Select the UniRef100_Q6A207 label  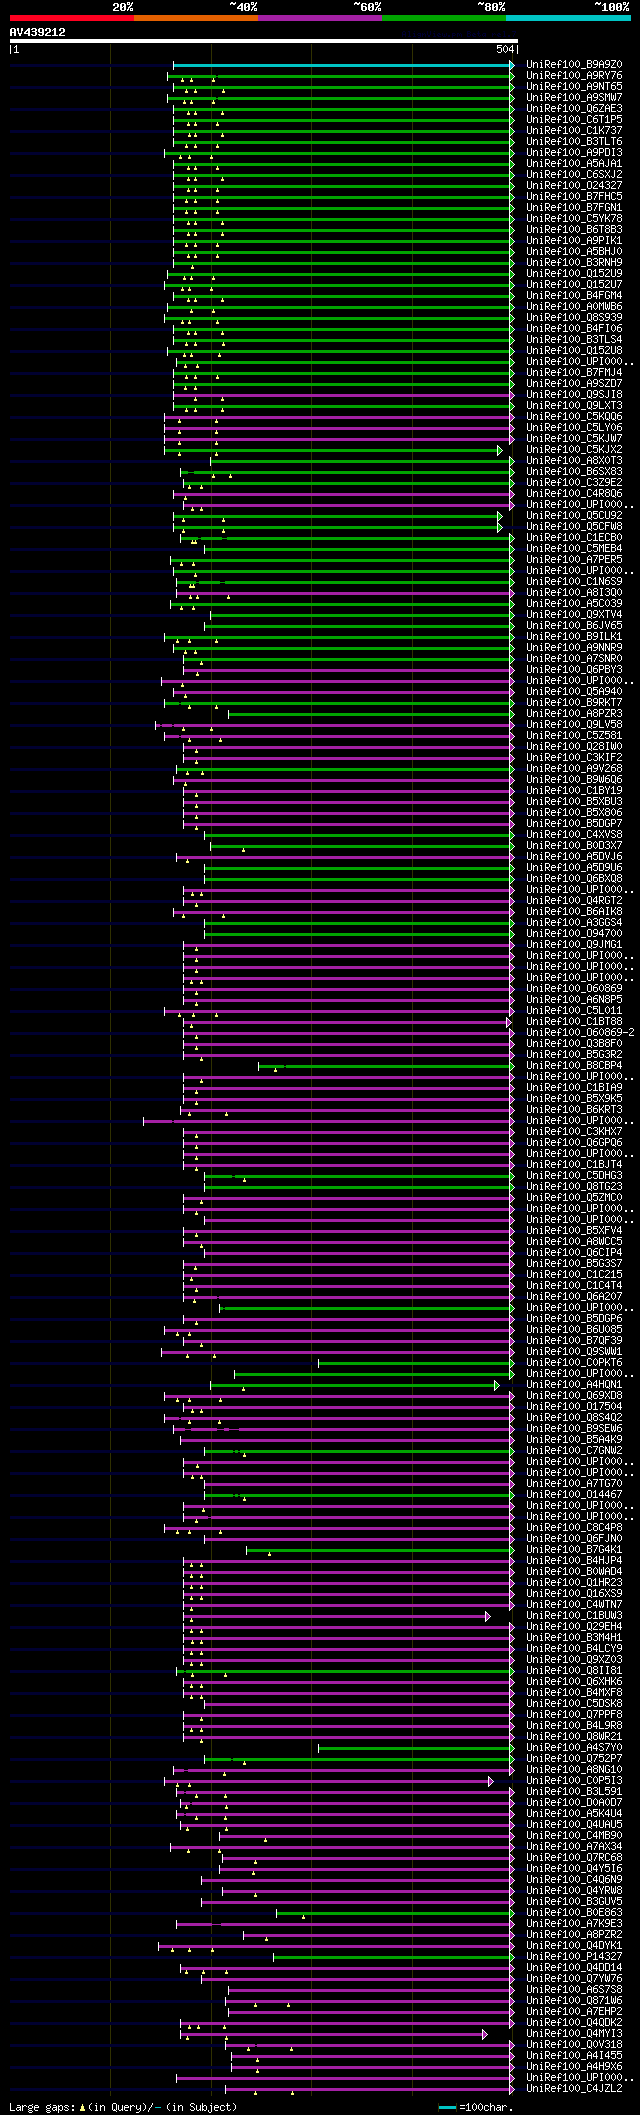(574, 1297)
